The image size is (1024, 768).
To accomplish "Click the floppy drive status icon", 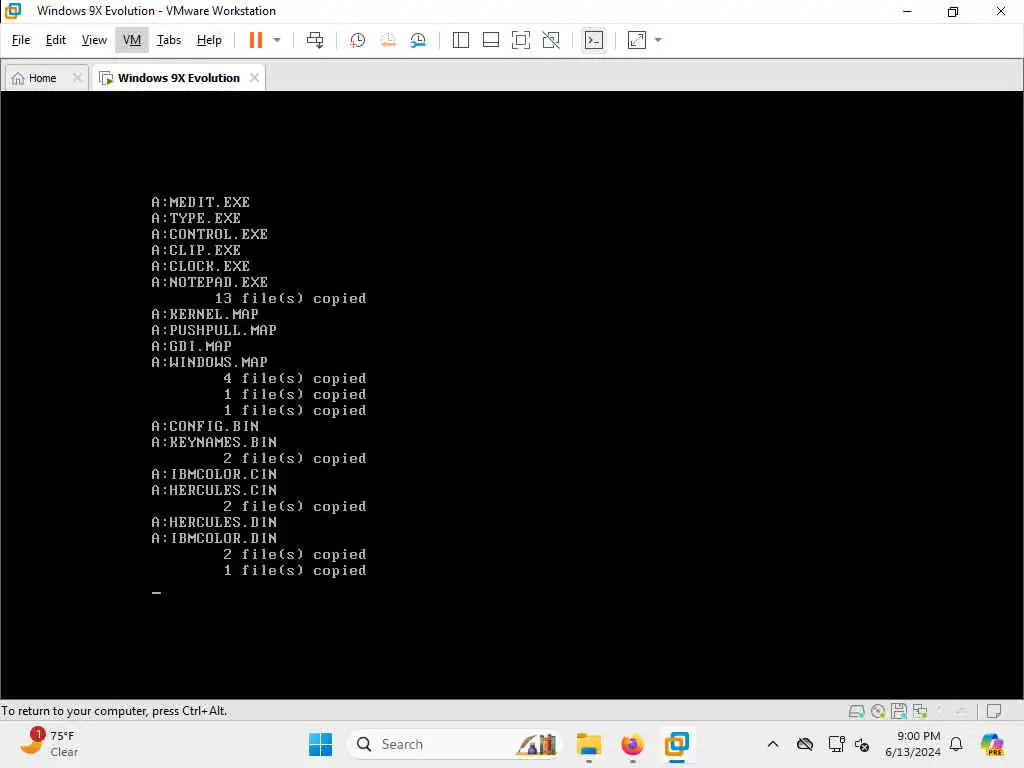I will tap(899, 711).
